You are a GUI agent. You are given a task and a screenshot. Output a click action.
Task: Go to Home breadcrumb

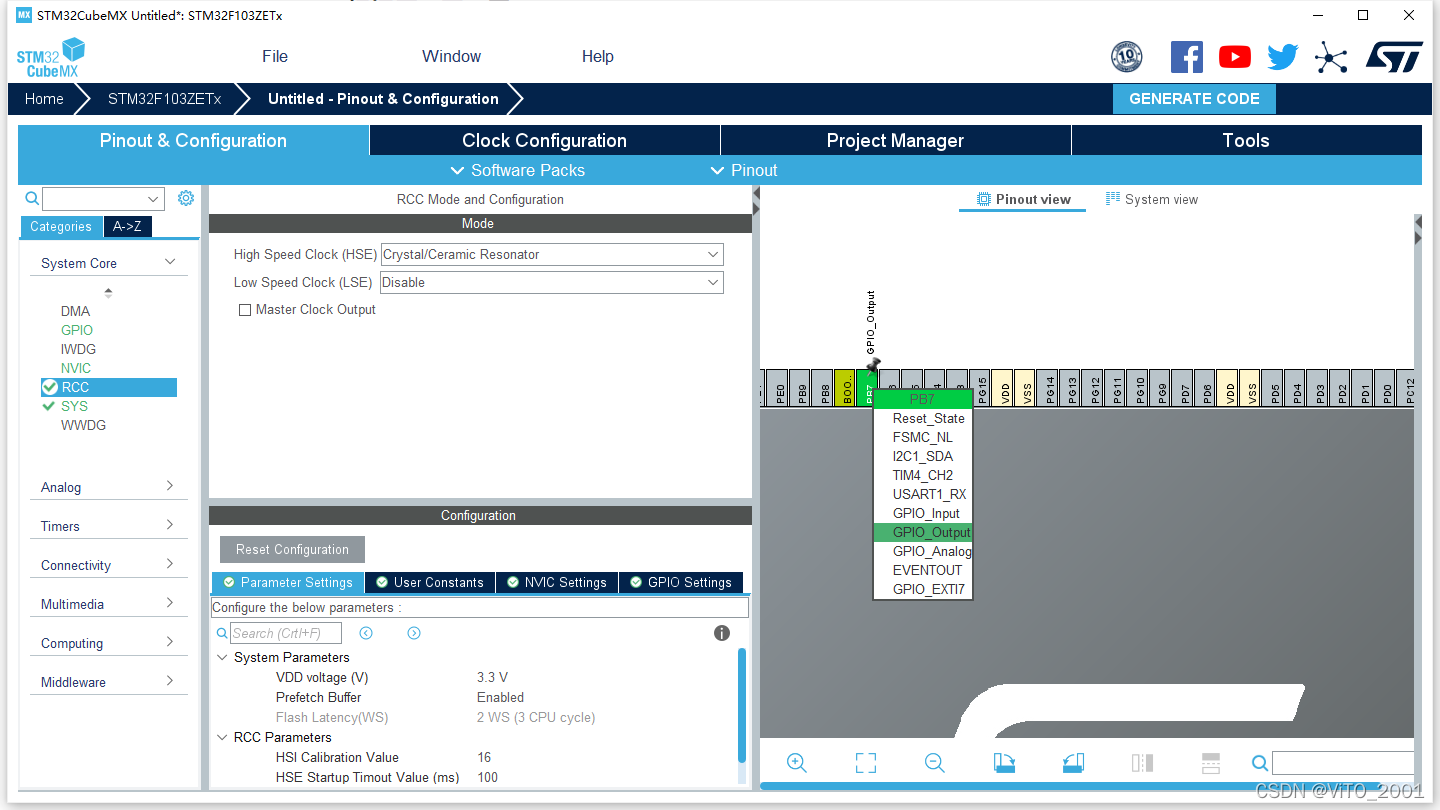click(x=44, y=99)
